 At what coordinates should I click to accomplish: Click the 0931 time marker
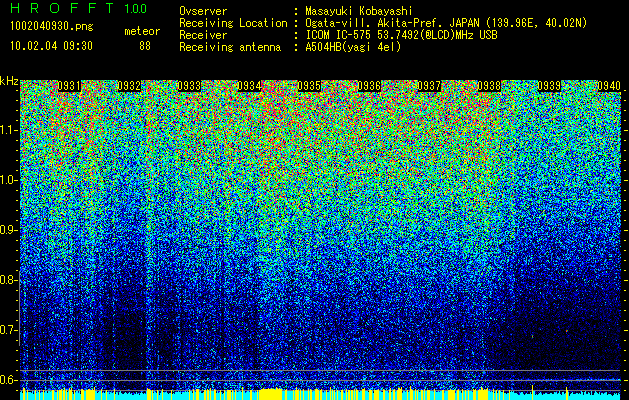[69, 86]
